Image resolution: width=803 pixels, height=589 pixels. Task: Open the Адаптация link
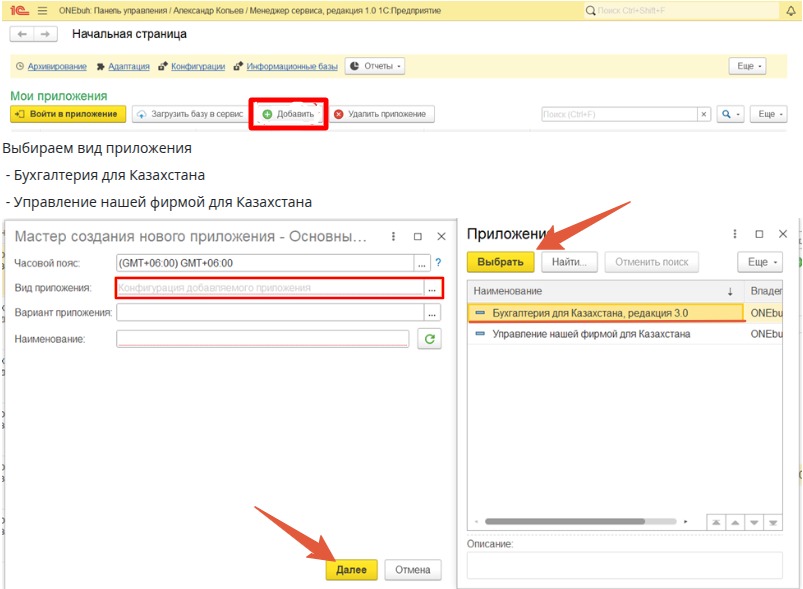point(129,66)
